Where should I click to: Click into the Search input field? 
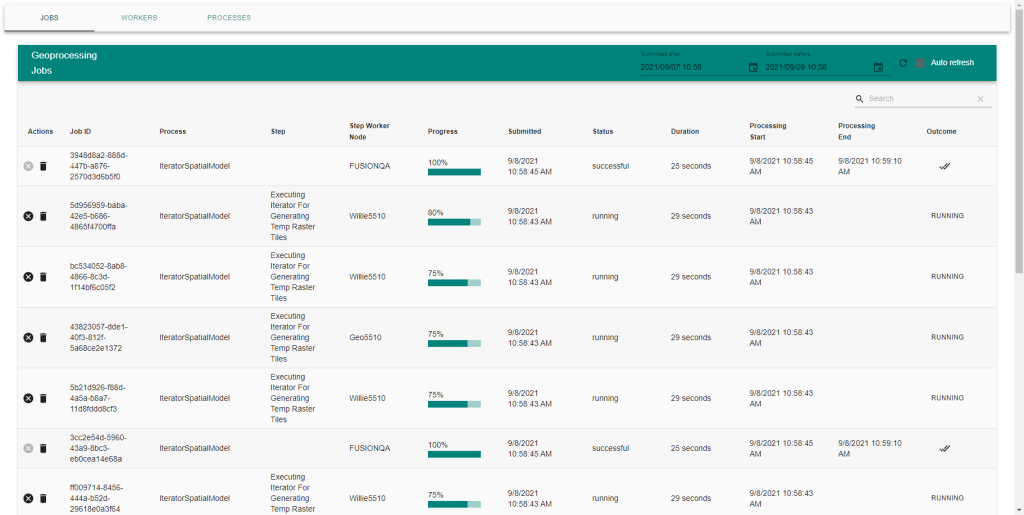click(x=918, y=99)
